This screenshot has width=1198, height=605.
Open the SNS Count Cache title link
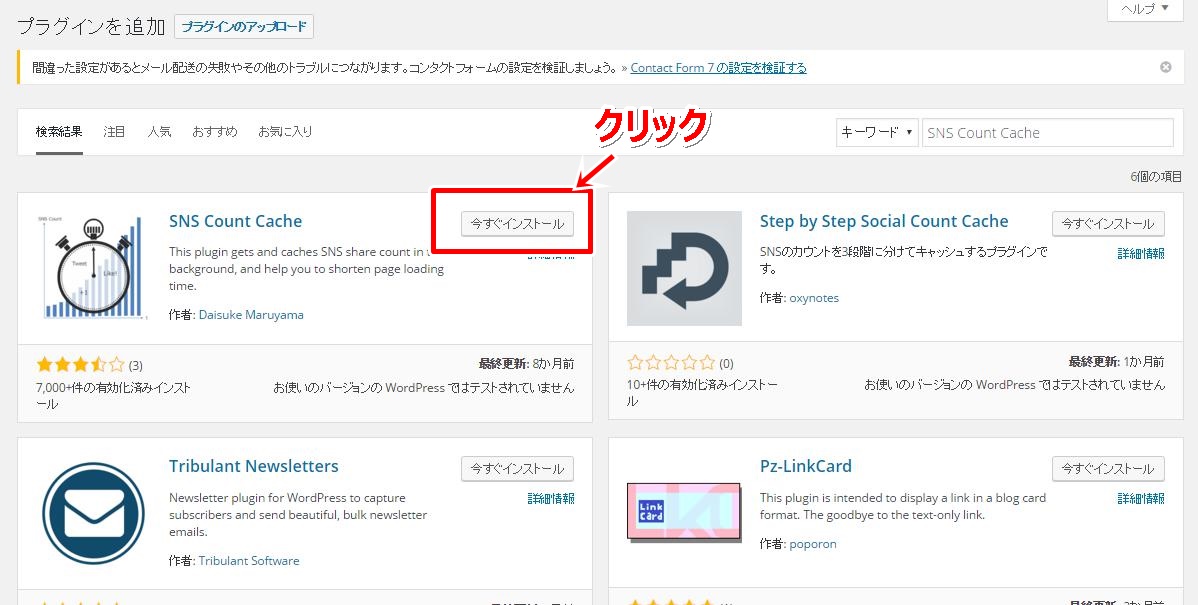click(x=235, y=222)
